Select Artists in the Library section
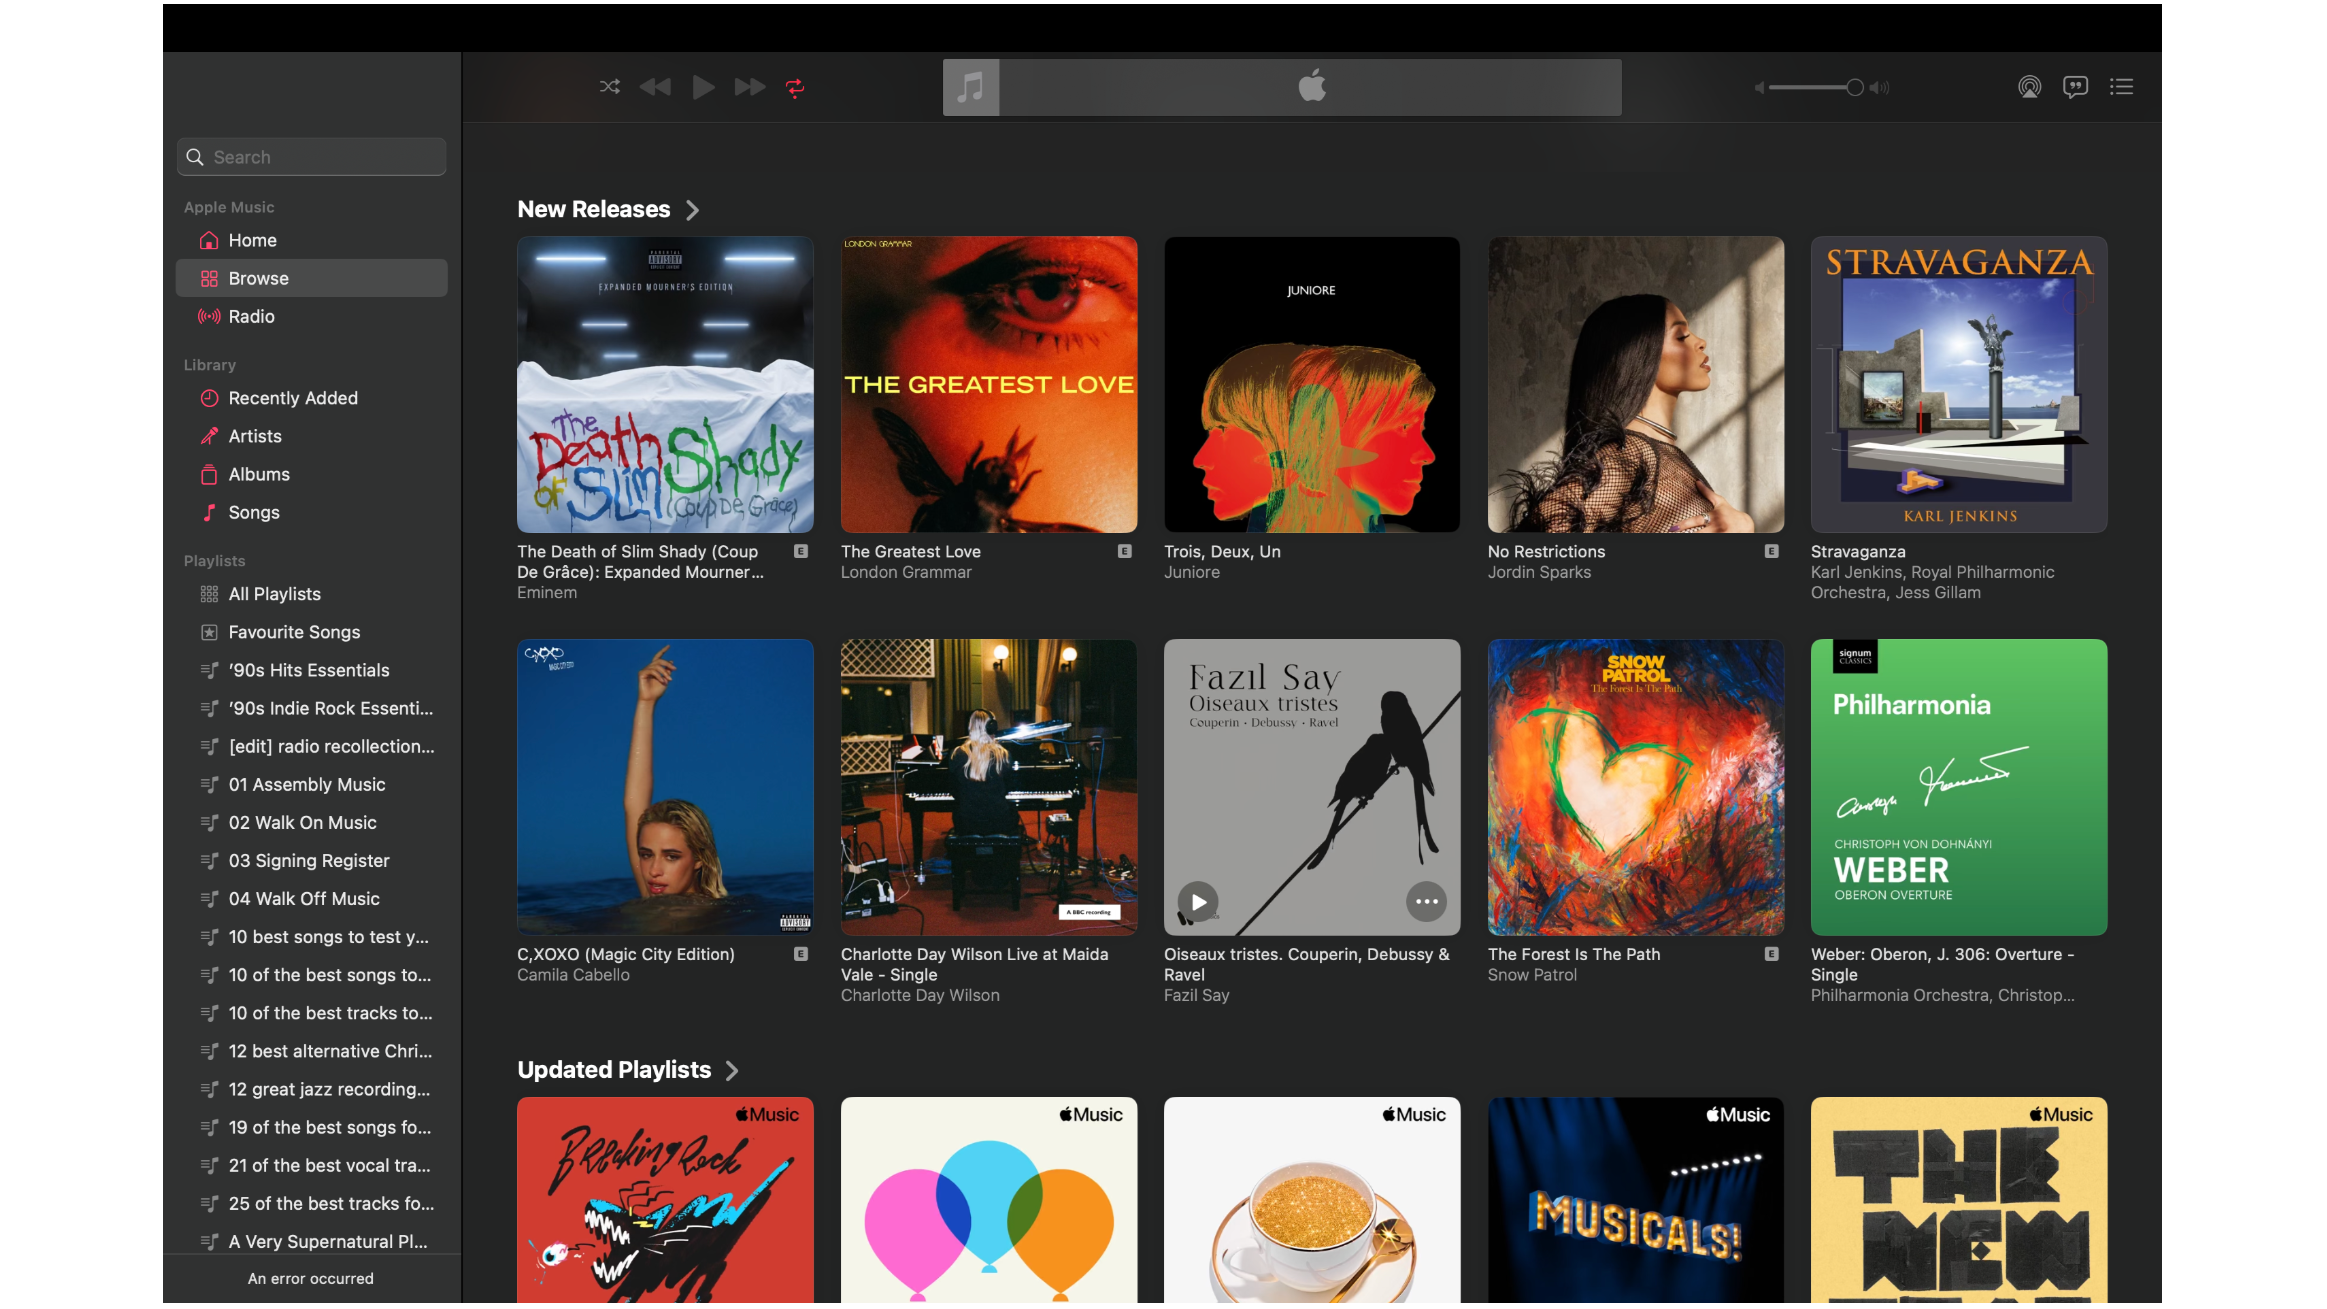 254,436
